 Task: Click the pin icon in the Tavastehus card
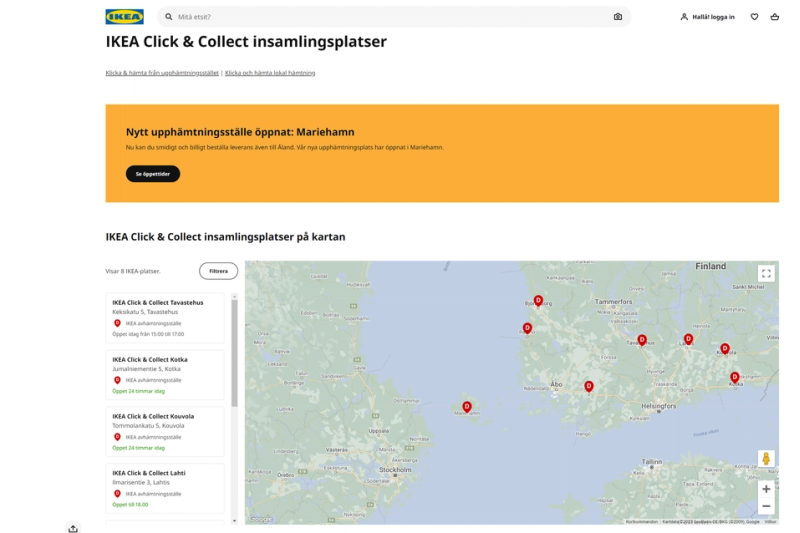click(x=117, y=323)
